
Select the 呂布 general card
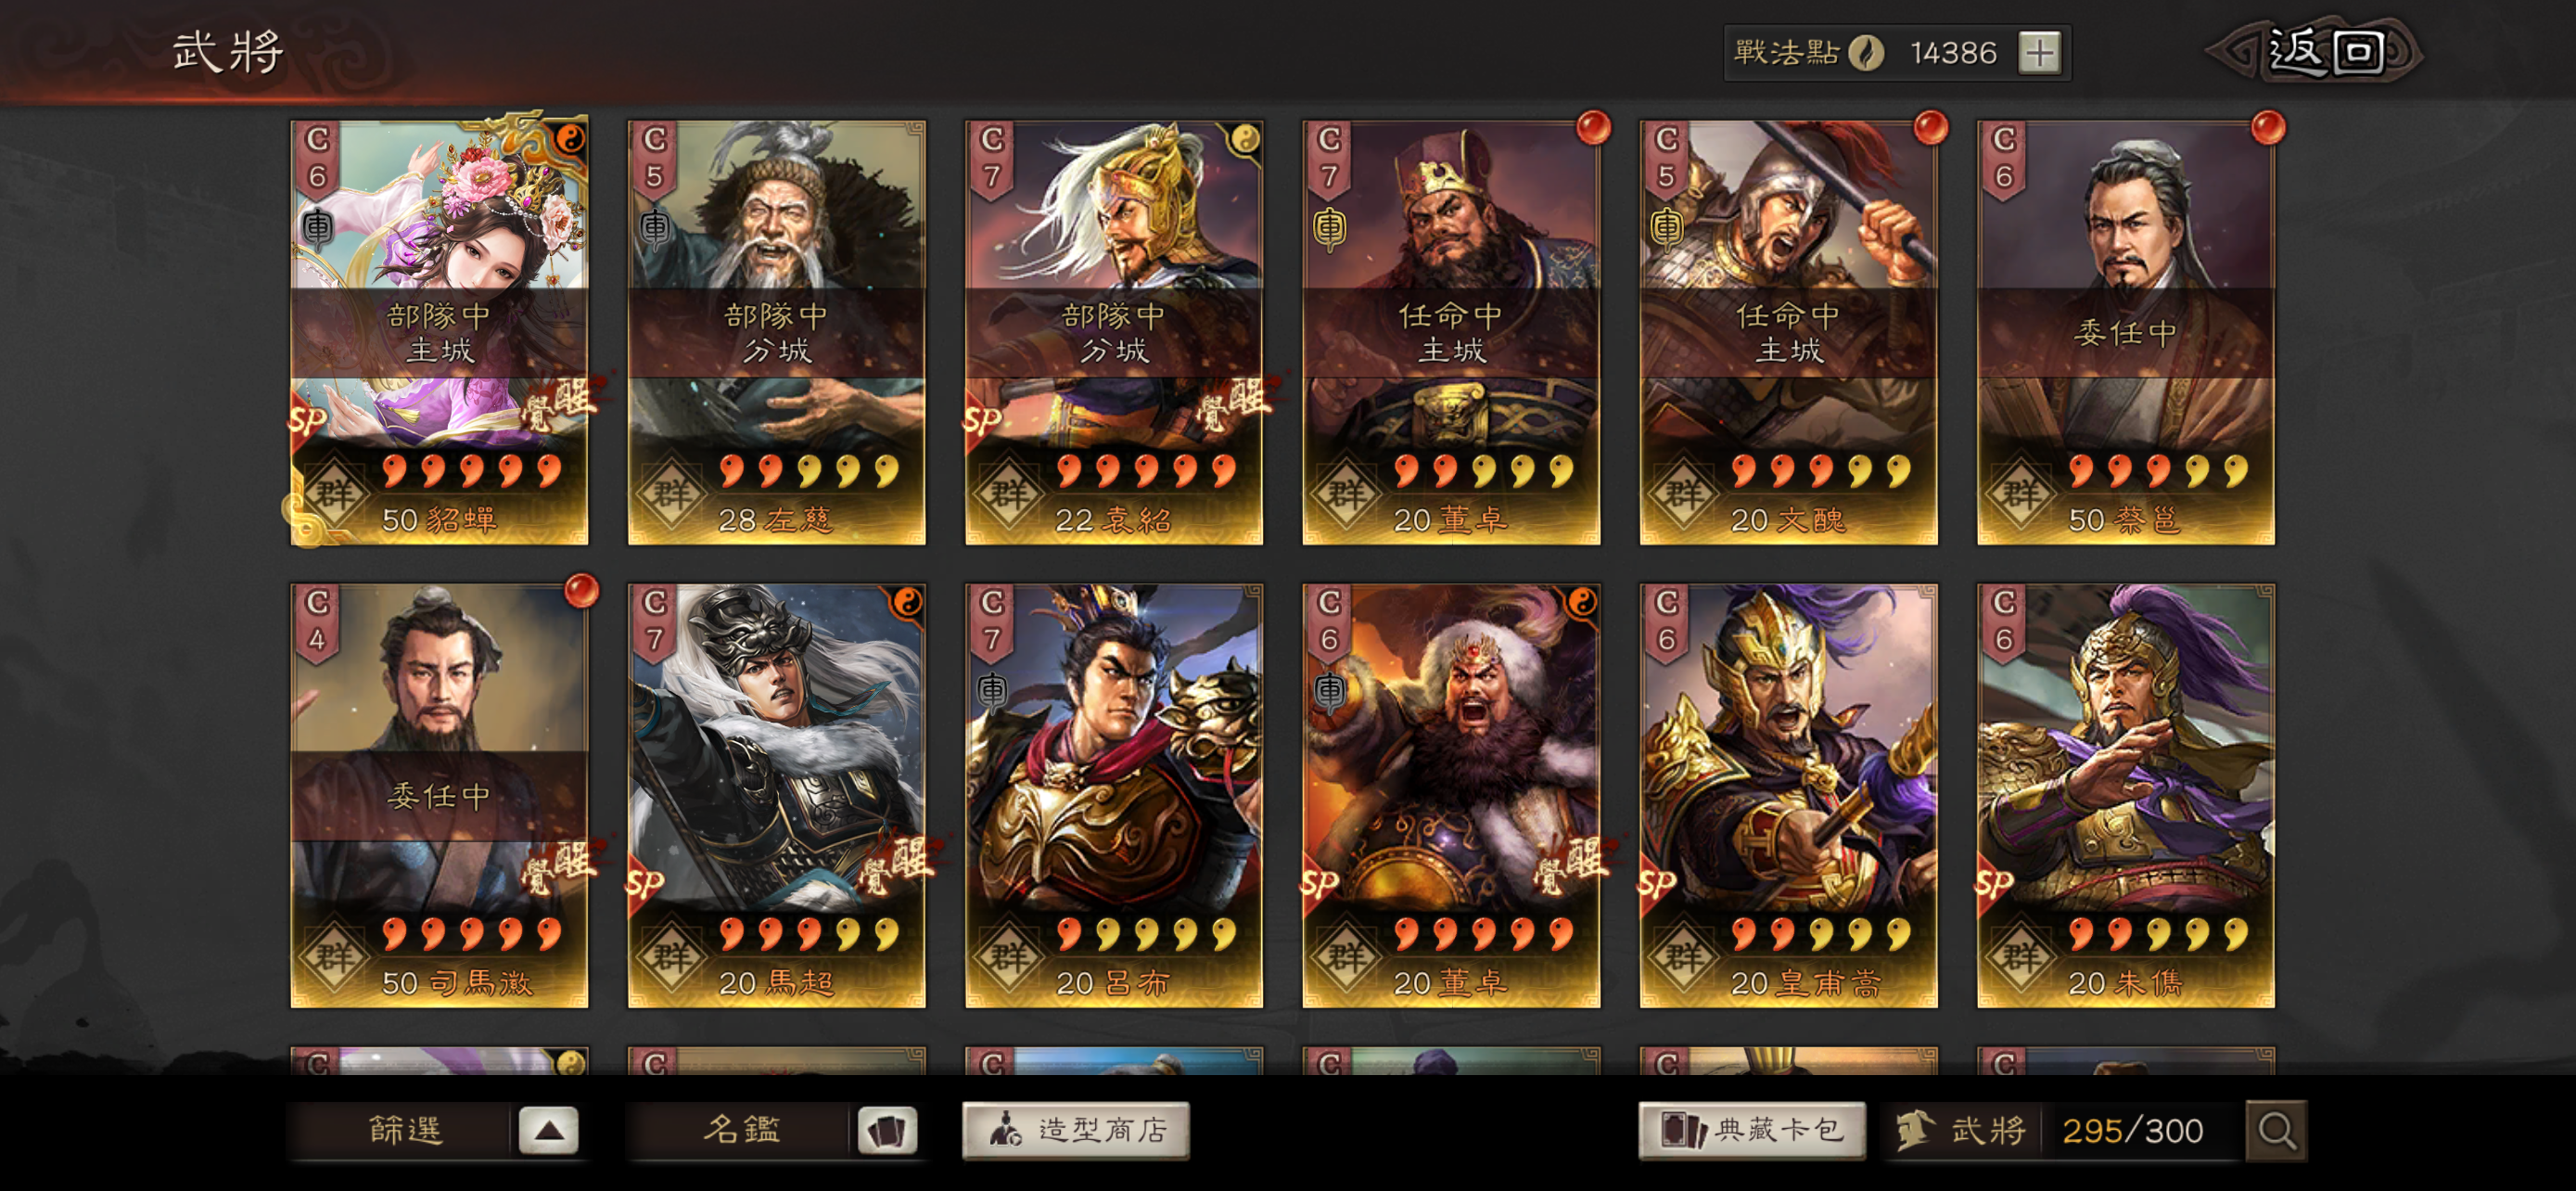[1113, 795]
